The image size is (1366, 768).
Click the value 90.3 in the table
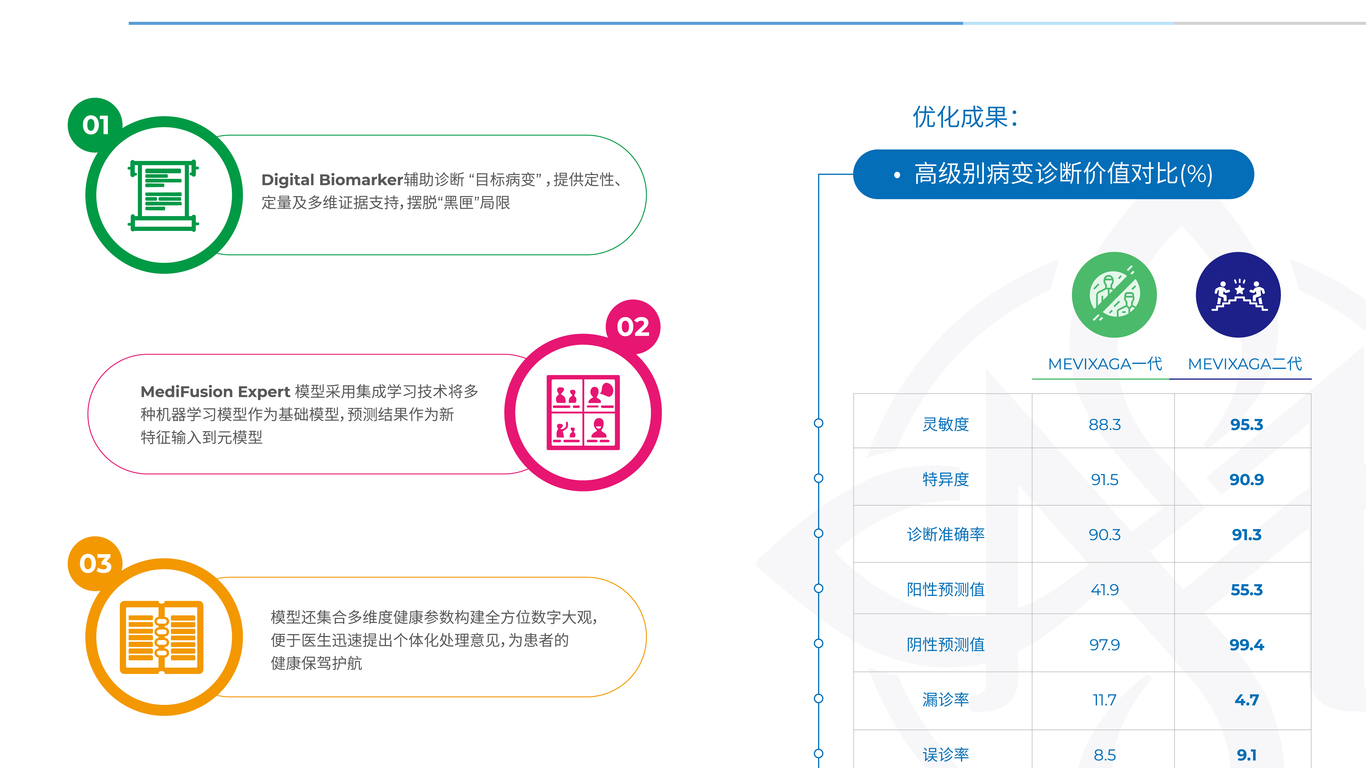[x=1104, y=535]
